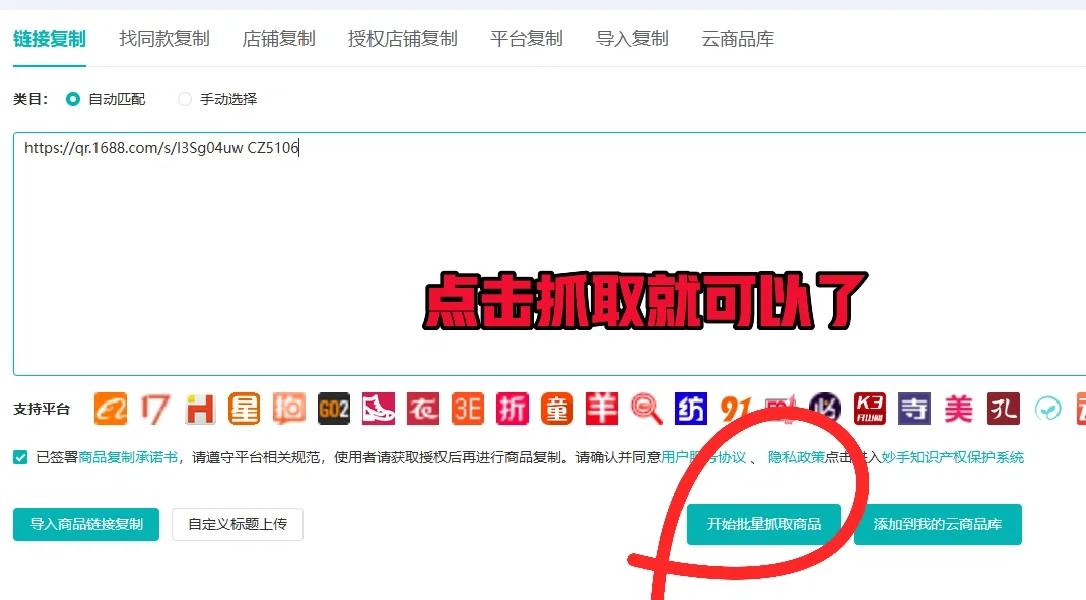This screenshot has height=600, width=1086.
Task: Click the magnifier search platform icon
Action: tap(645, 408)
